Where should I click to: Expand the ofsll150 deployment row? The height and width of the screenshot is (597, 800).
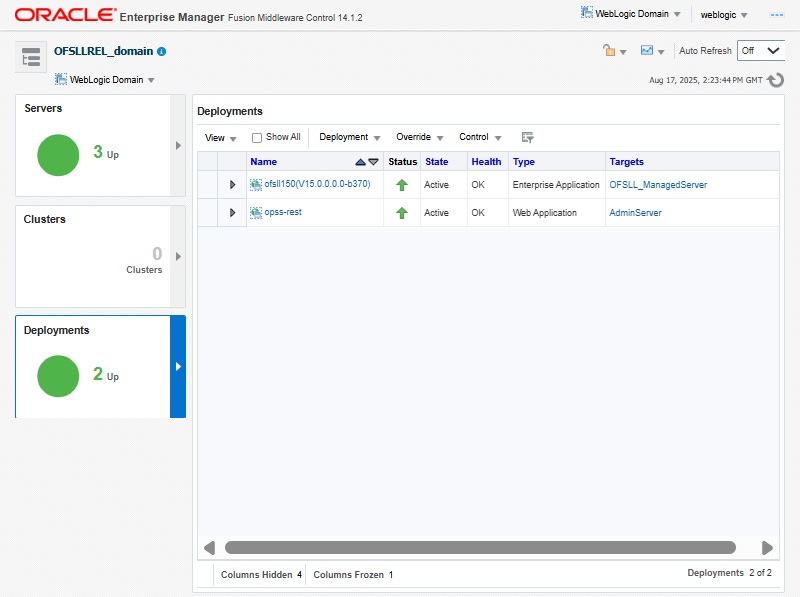tap(232, 185)
